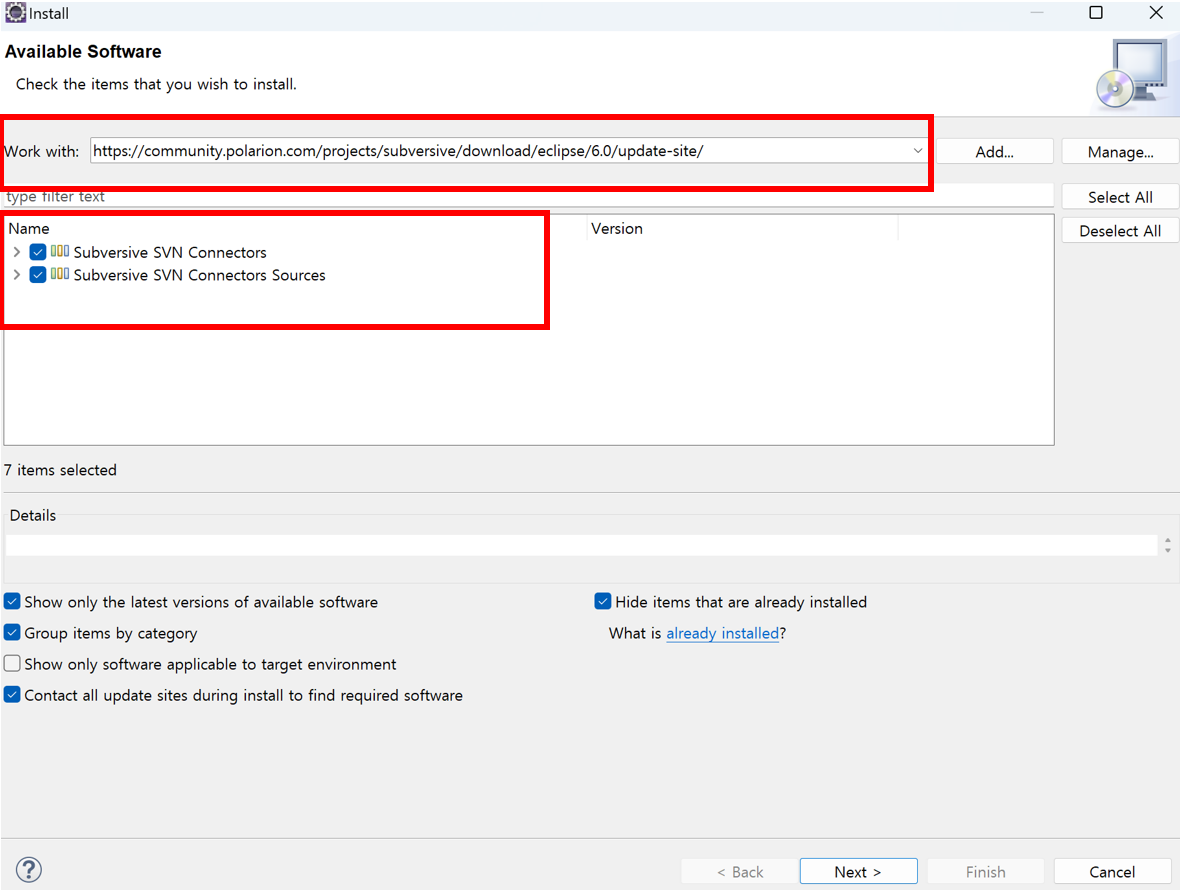This screenshot has height=890, width=1180.
Task: Click the Next > button
Action: (x=858, y=871)
